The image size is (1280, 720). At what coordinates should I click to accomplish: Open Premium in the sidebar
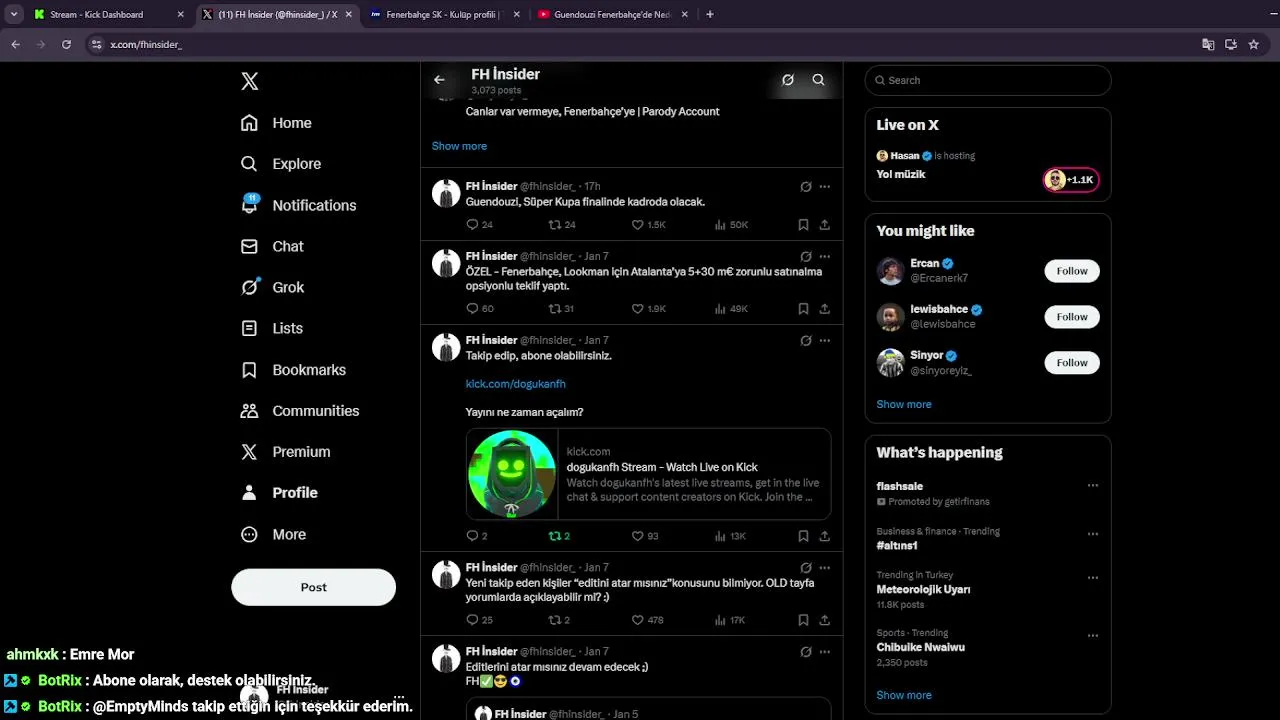click(x=285, y=452)
